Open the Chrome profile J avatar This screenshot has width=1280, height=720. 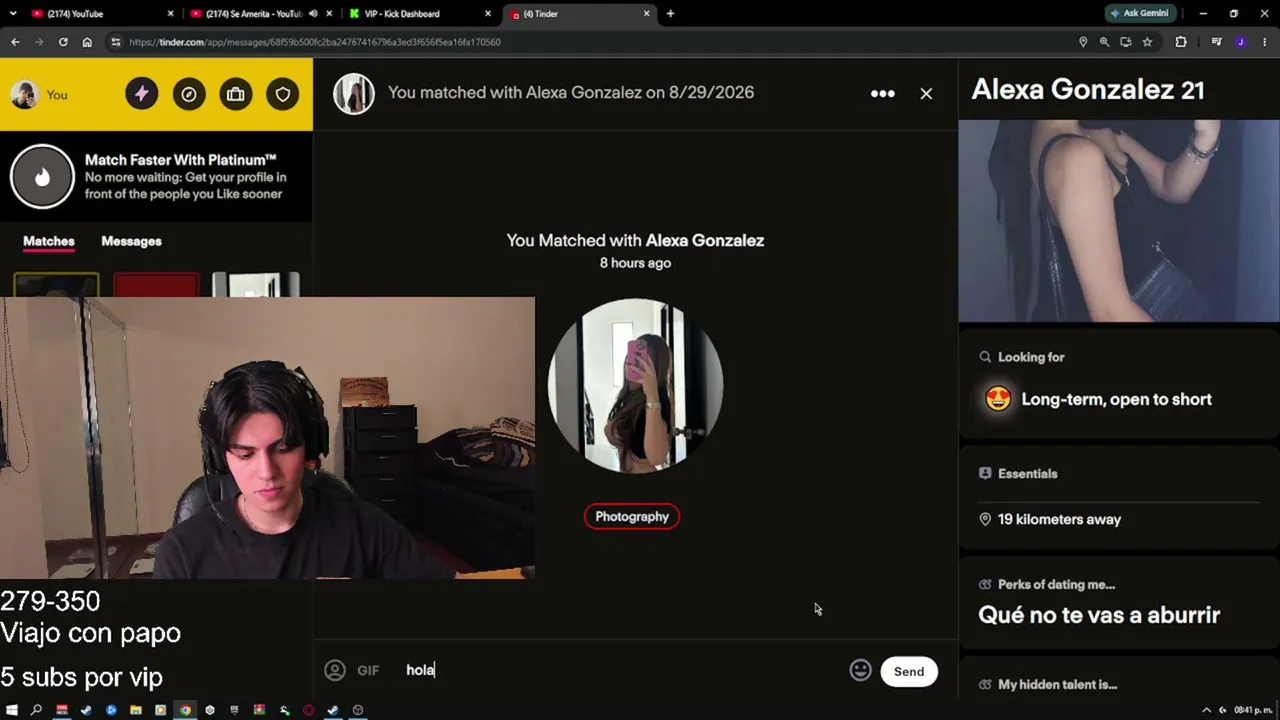click(x=1241, y=42)
